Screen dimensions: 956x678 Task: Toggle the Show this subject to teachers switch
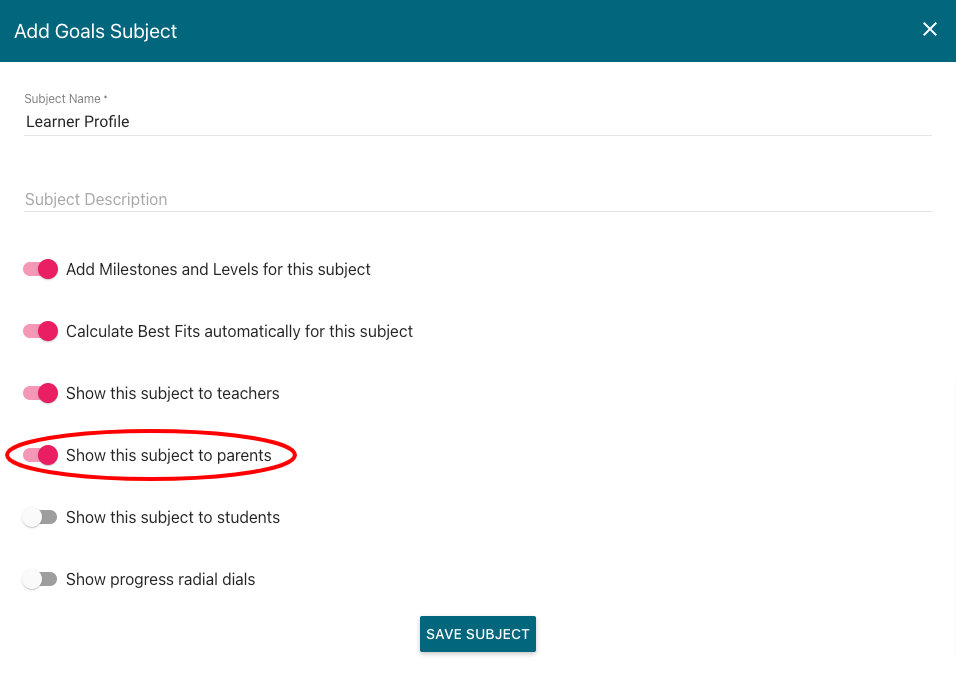pos(40,393)
